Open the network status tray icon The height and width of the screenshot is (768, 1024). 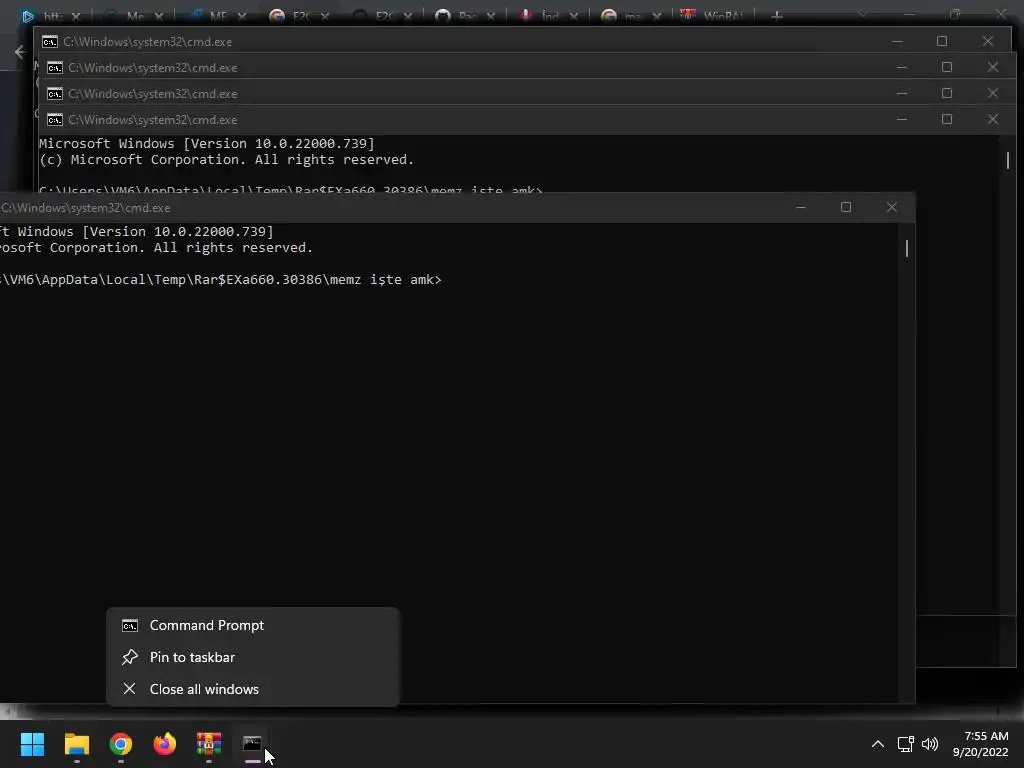(x=905, y=744)
